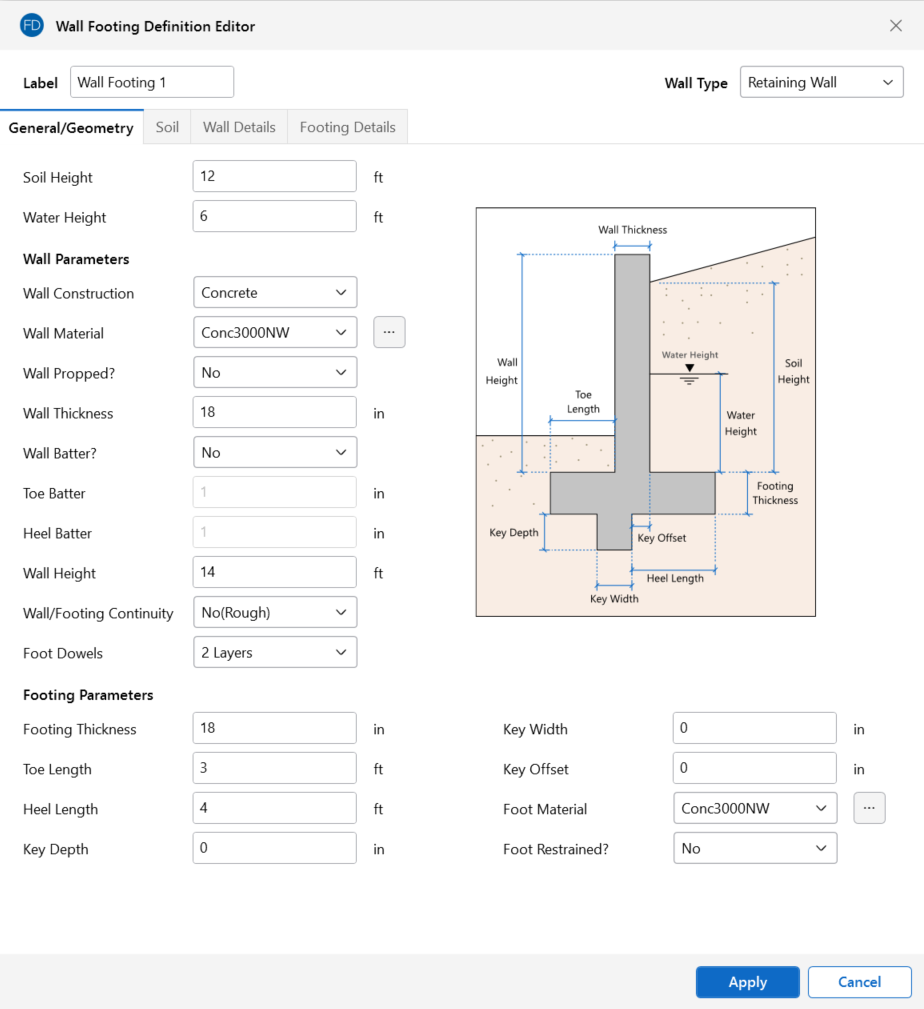This screenshot has height=1009, width=924.
Task: Switch to the Soil tab
Action: [x=167, y=127]
